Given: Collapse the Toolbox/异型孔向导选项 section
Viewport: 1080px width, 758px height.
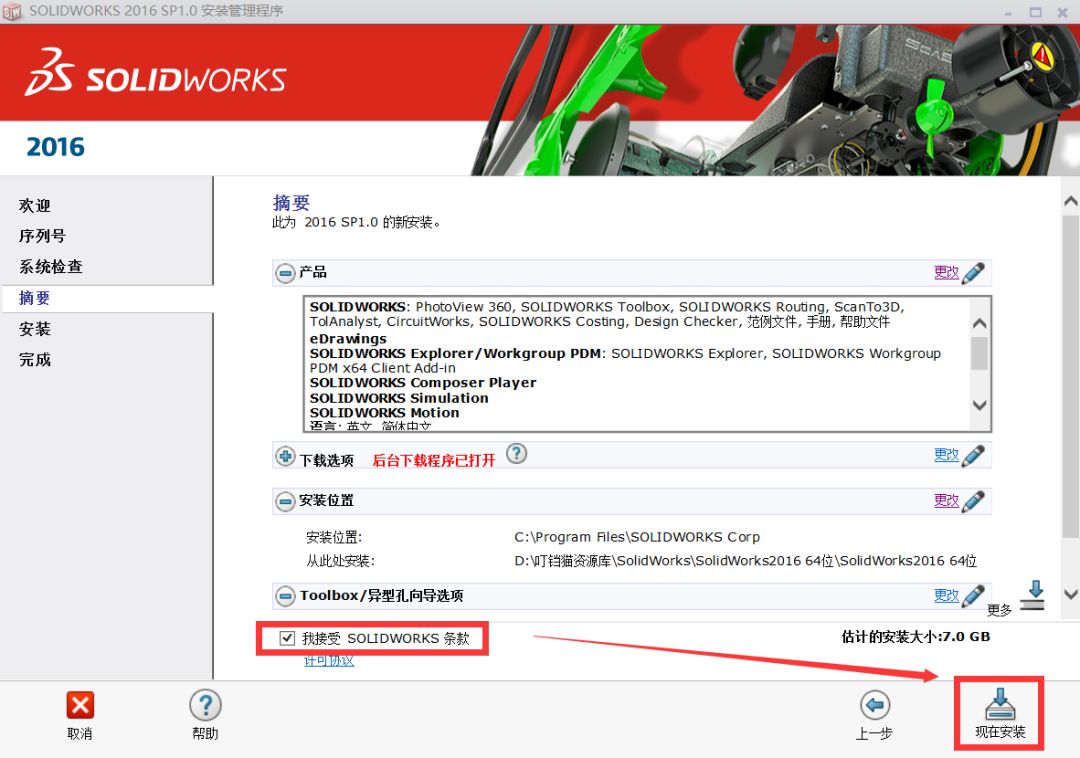Looking at the screenshot, I should (x=284, y=596).
